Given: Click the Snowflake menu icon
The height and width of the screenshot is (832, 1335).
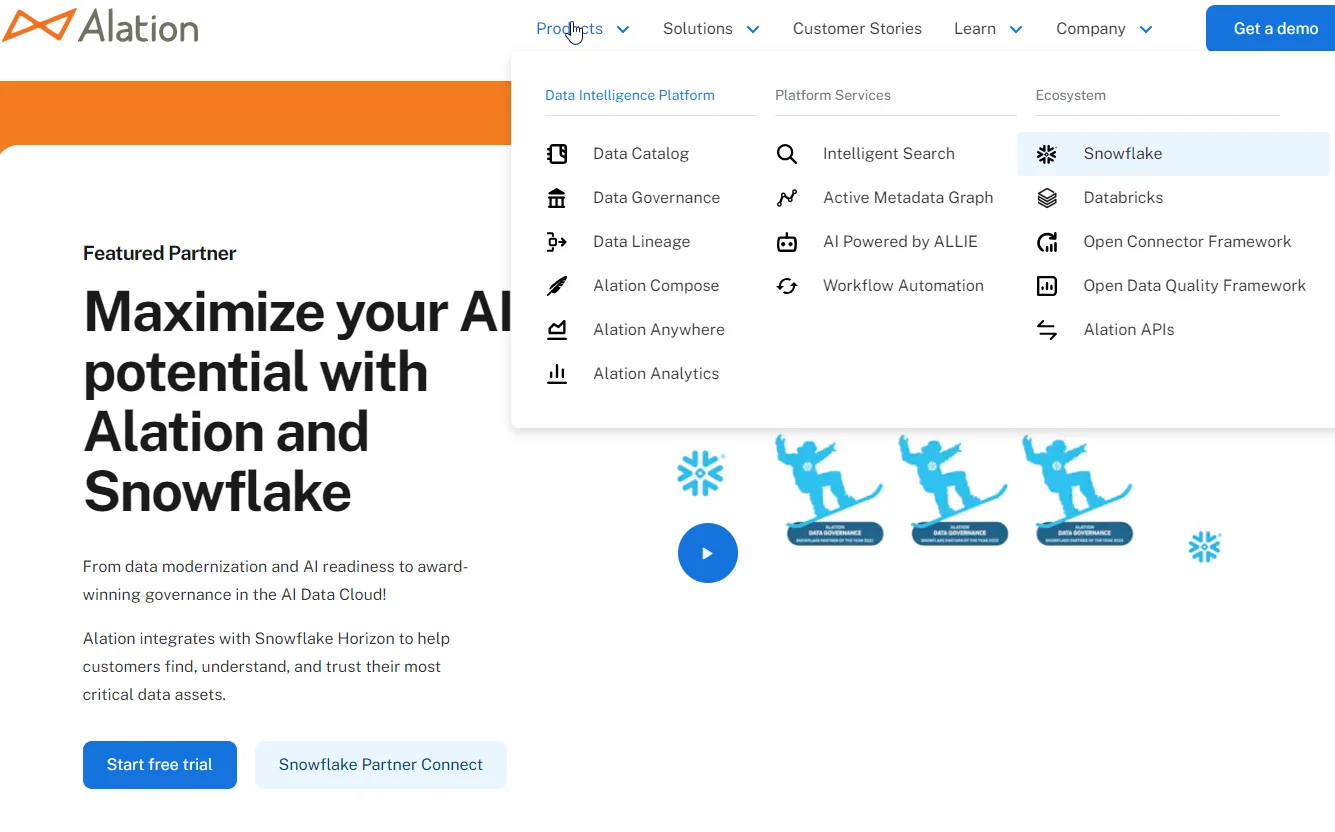Looking at the screenshot, I should [1047, 154].
